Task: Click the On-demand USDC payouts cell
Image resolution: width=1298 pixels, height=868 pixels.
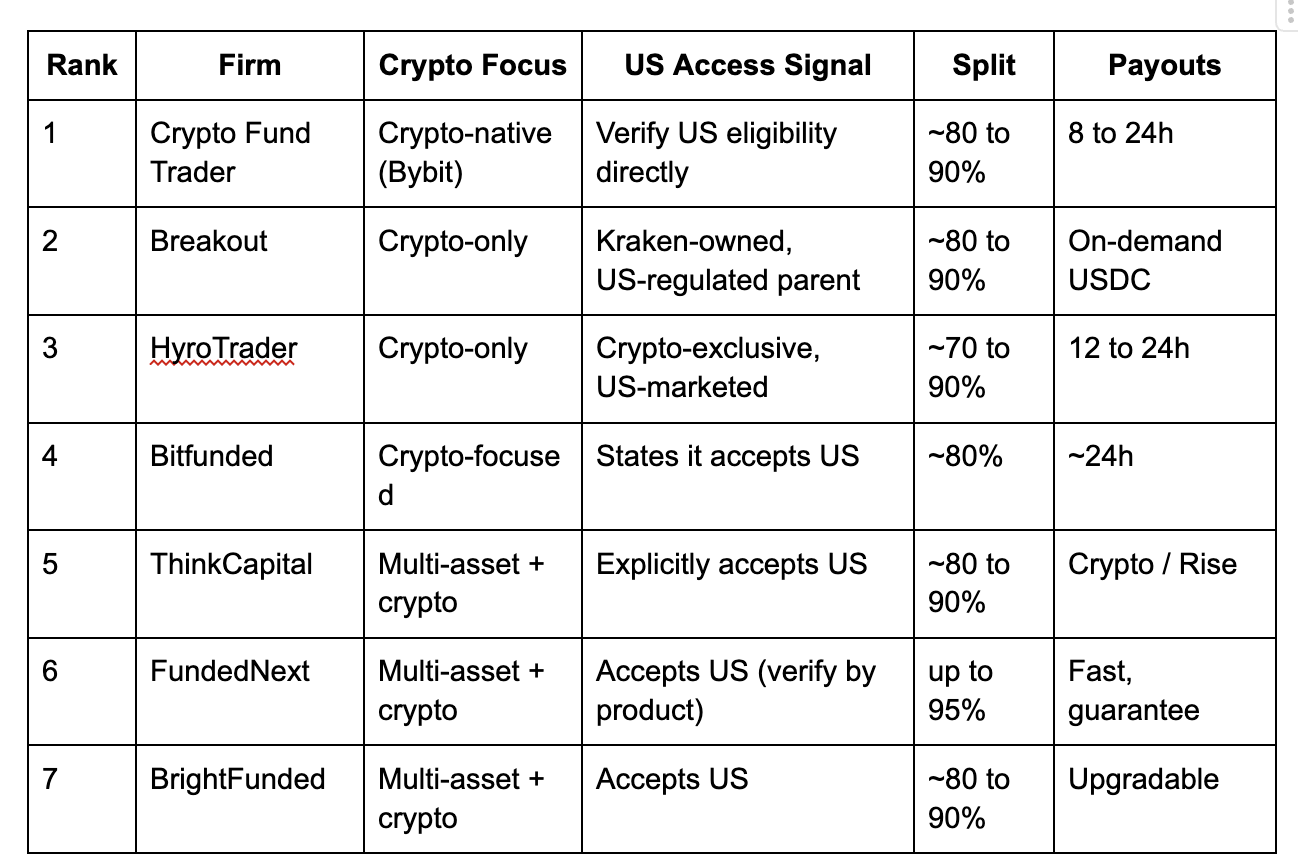Action: click(1165, 262)
